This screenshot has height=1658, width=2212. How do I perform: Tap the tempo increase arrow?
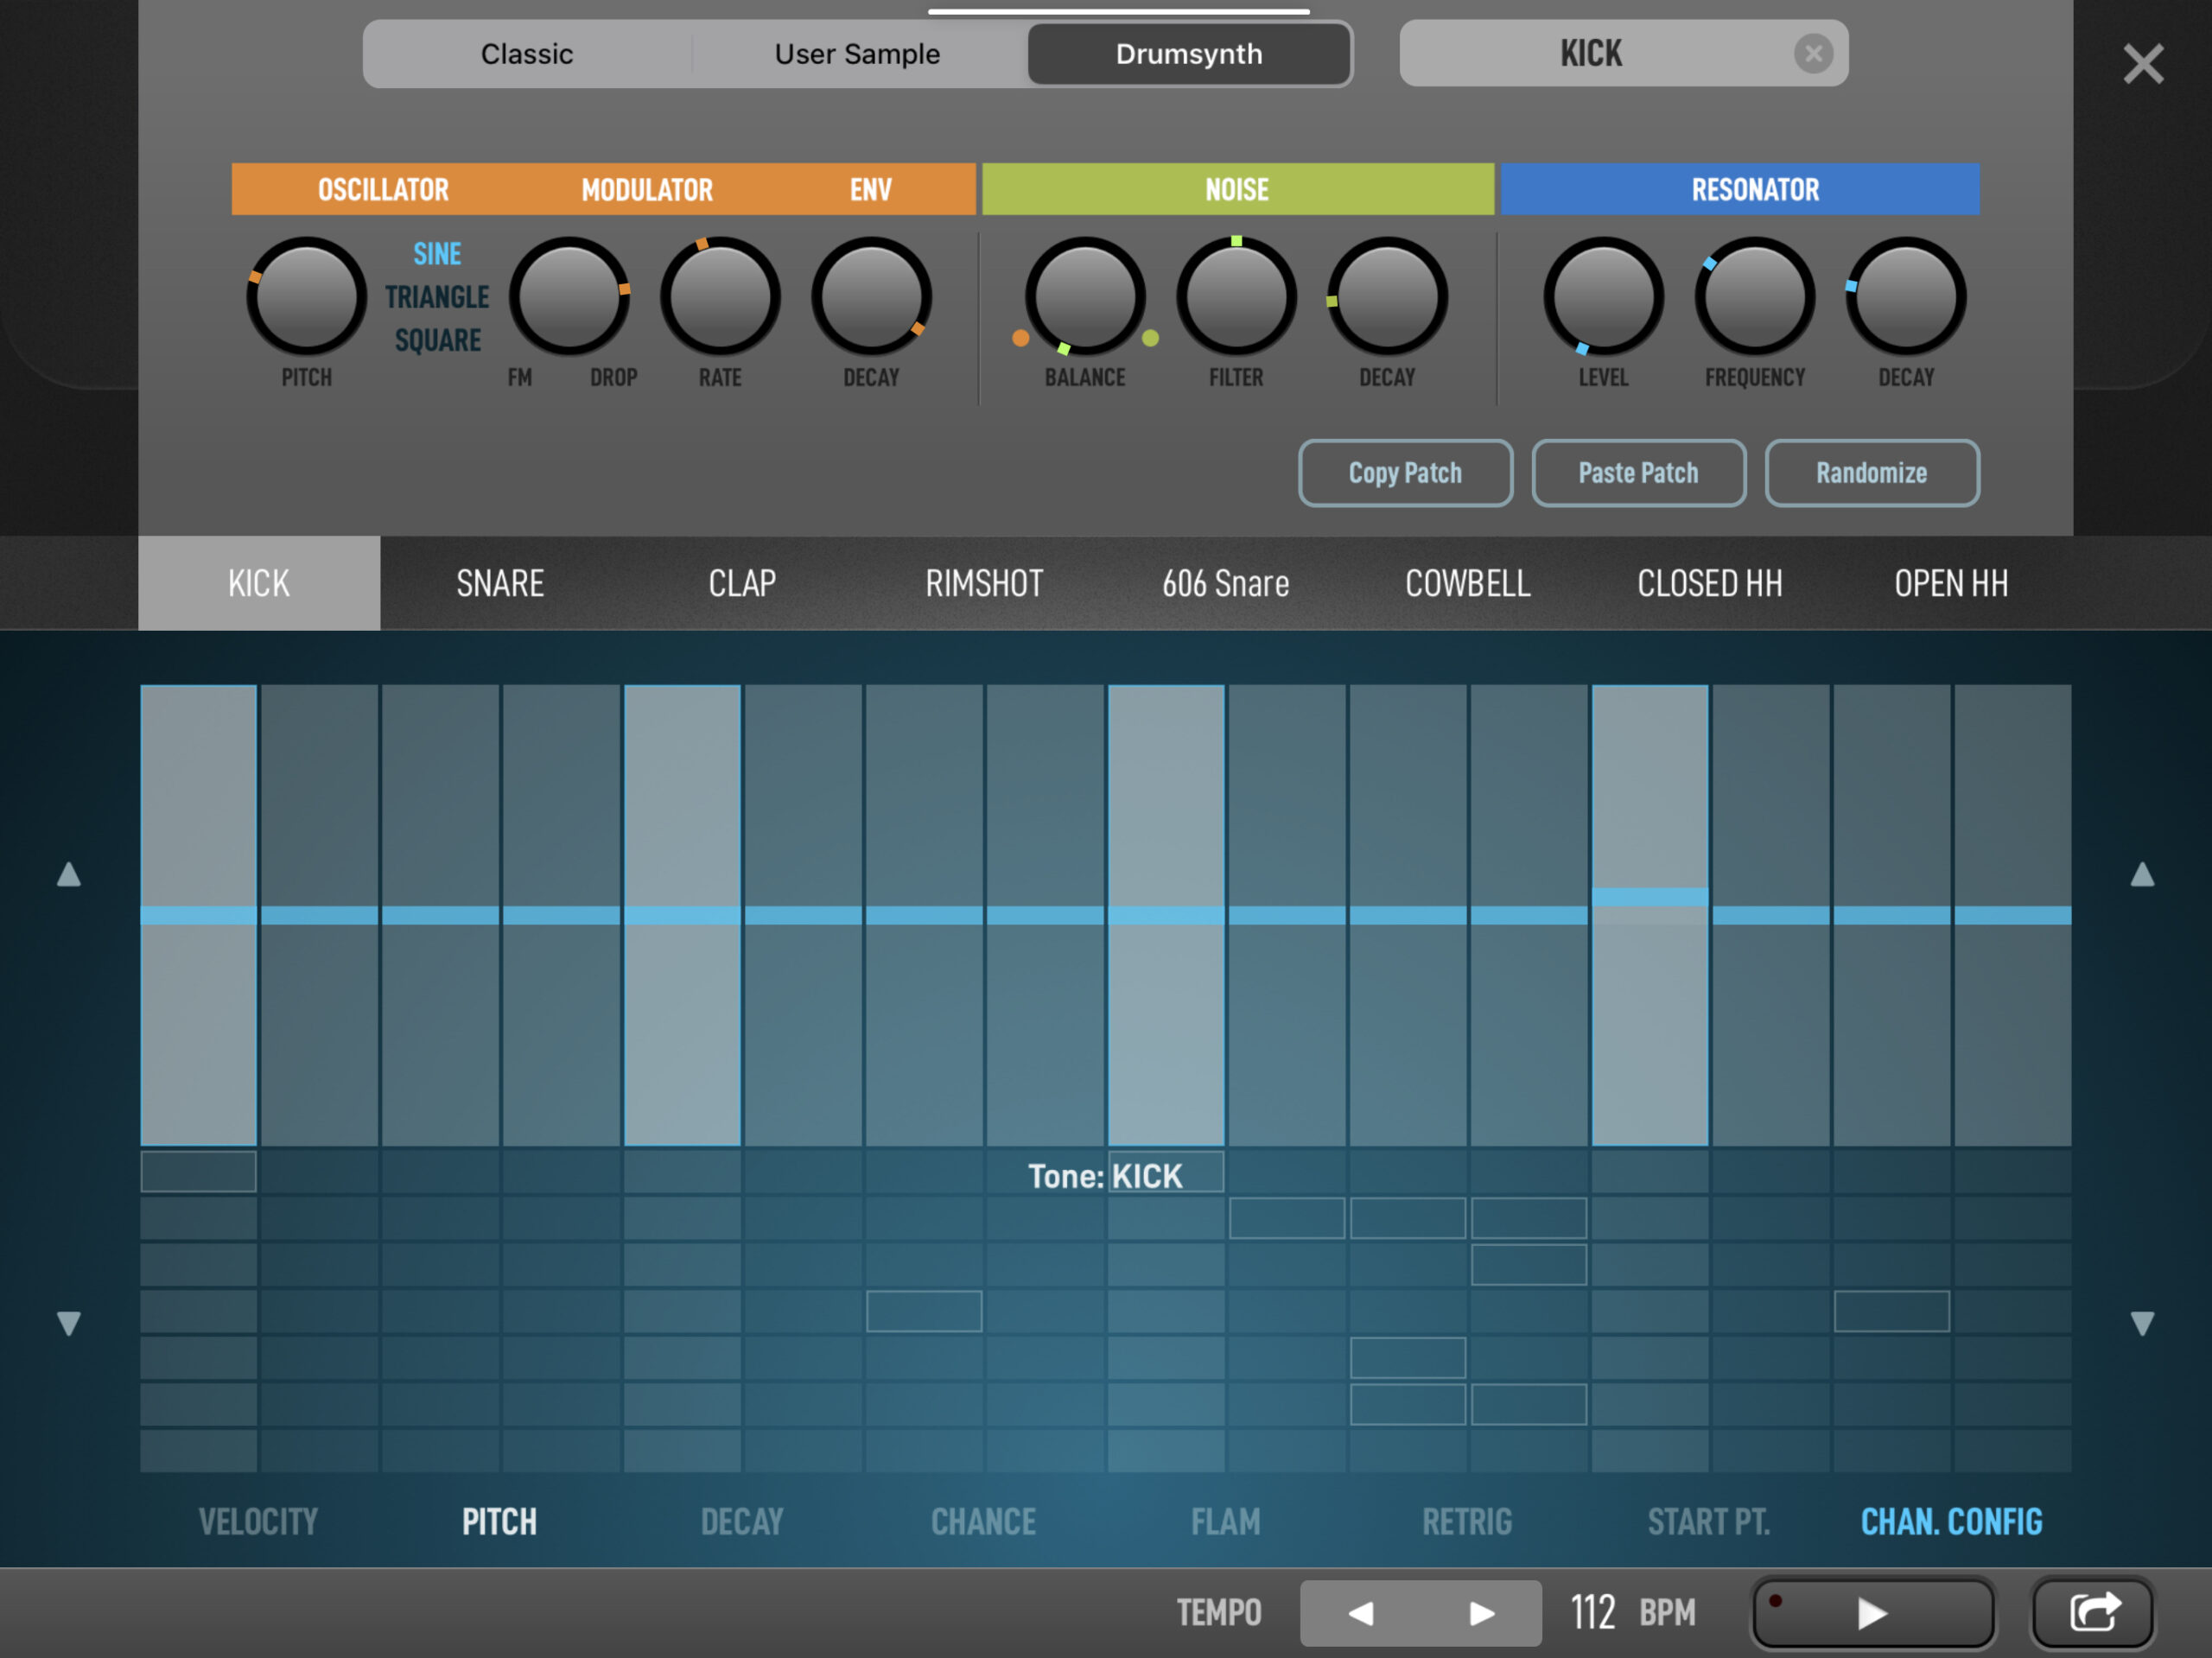point(1483,1613)
